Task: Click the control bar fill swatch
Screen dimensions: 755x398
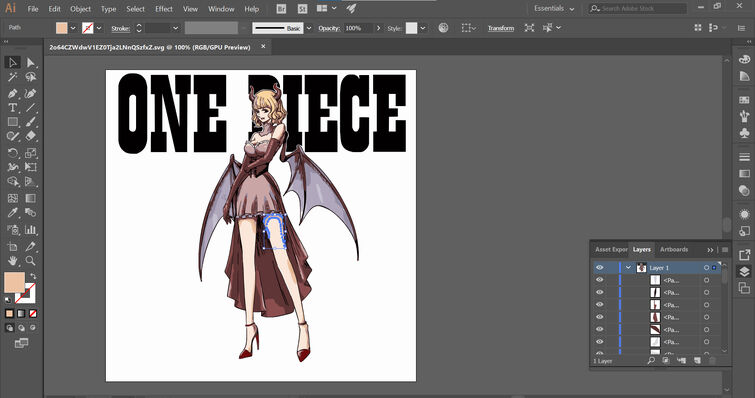Action: 62,28
